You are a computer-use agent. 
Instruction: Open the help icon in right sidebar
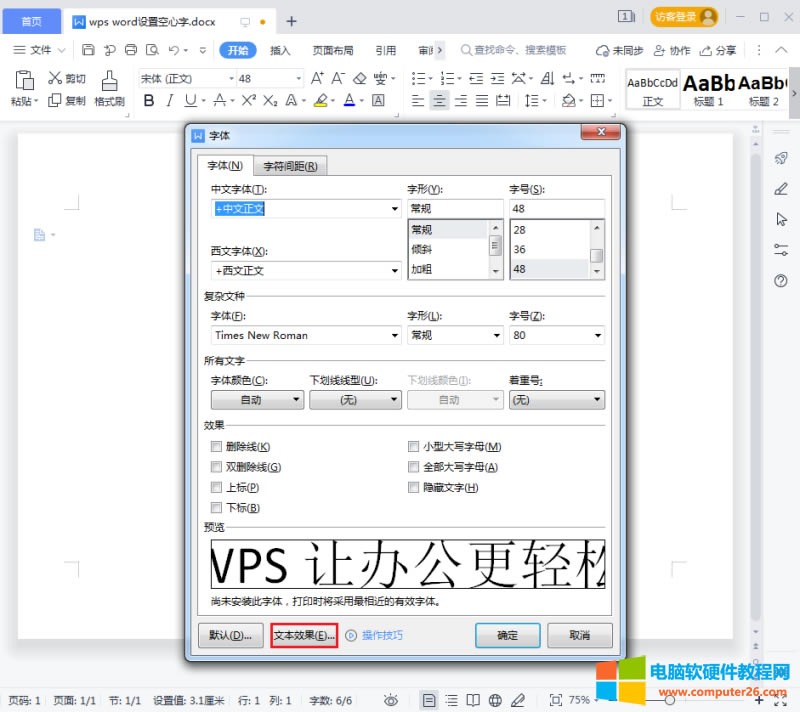coord(781,281)
